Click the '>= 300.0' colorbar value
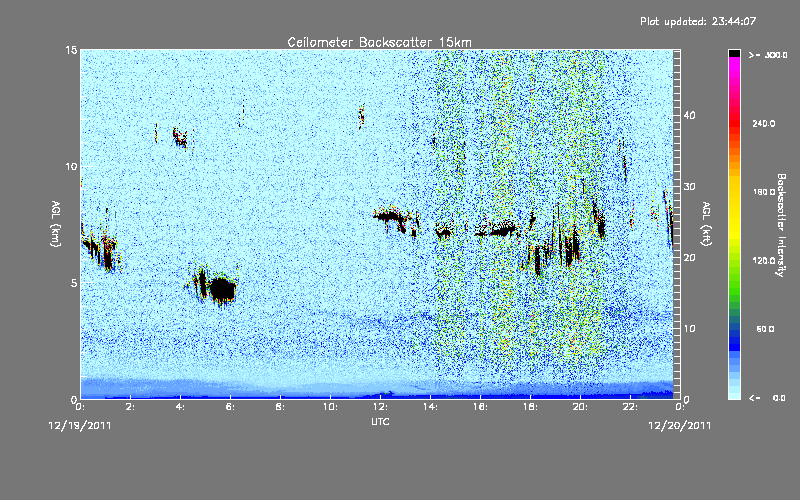Viewport: 800px width, 500px height. (x=768, y=55)
